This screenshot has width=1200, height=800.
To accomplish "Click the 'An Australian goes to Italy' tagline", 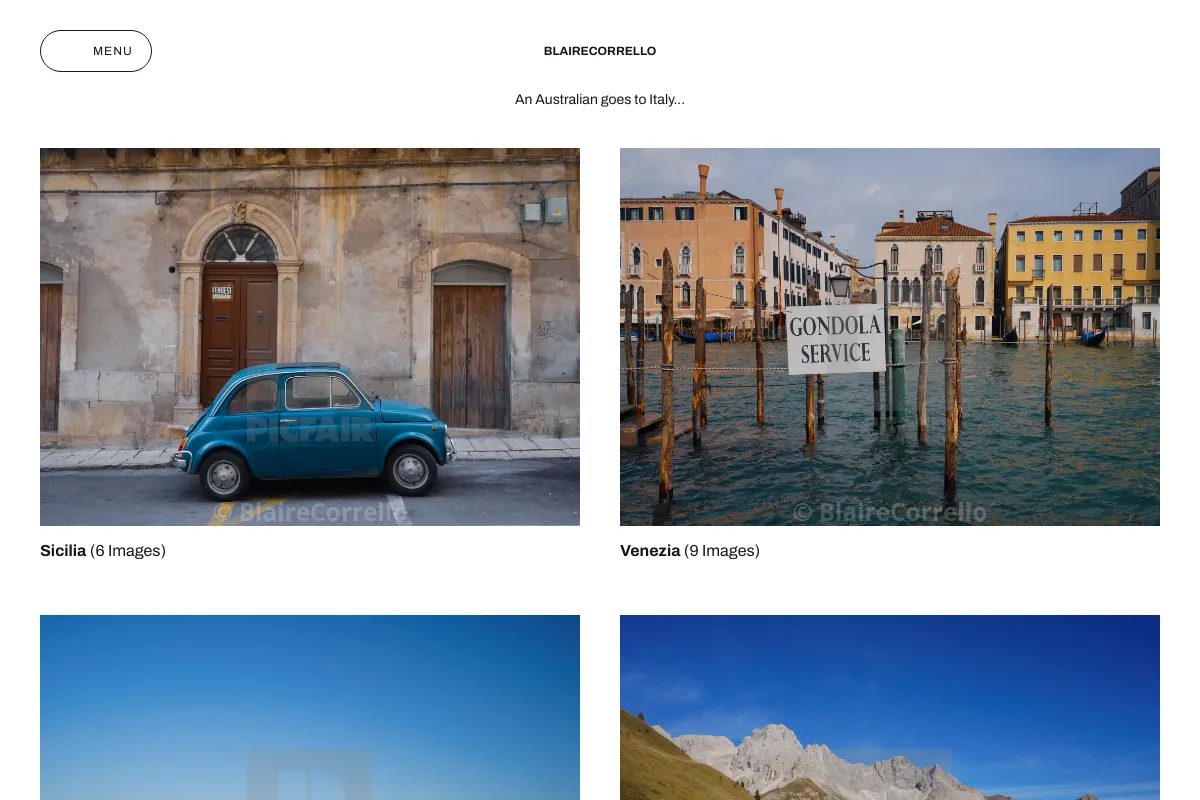I will tap(600, 99).
